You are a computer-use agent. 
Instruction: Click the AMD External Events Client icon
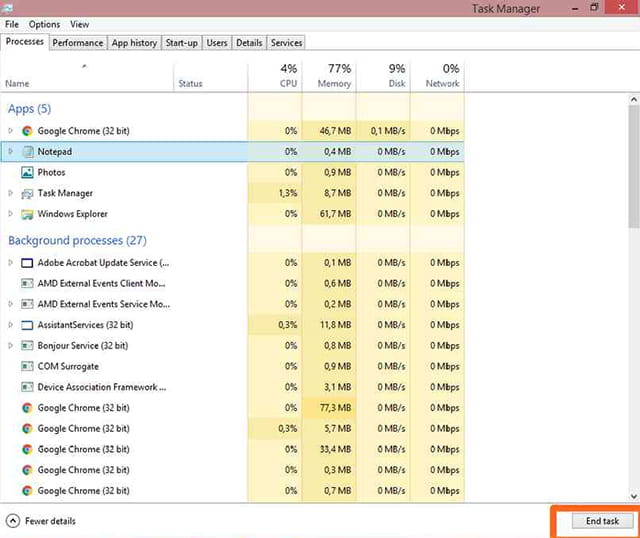pos(27,283)
